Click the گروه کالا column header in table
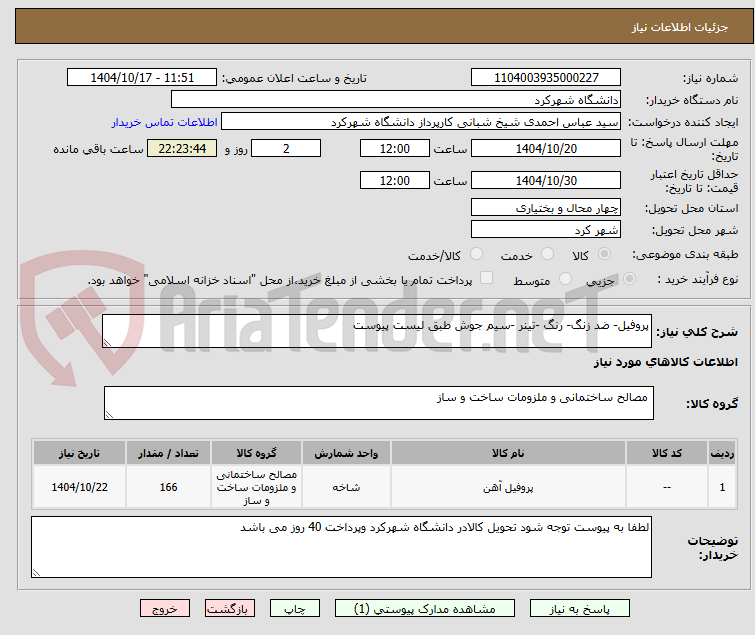This screenshot has height=635, width=755. click(256, 453)
